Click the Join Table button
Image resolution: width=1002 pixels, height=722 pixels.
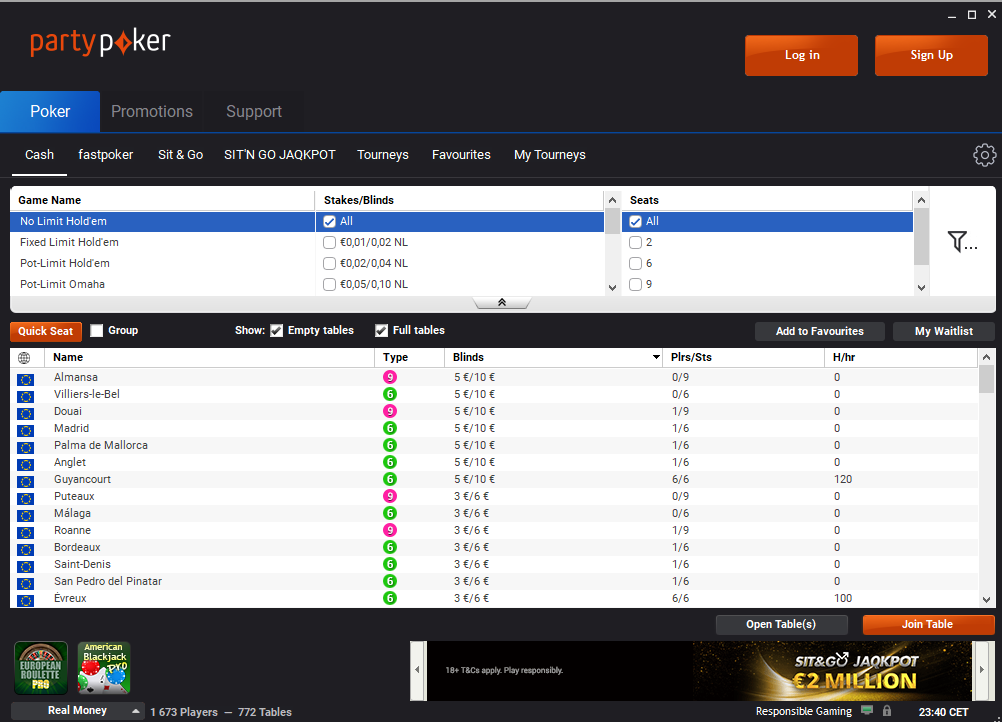click(928, 624)
